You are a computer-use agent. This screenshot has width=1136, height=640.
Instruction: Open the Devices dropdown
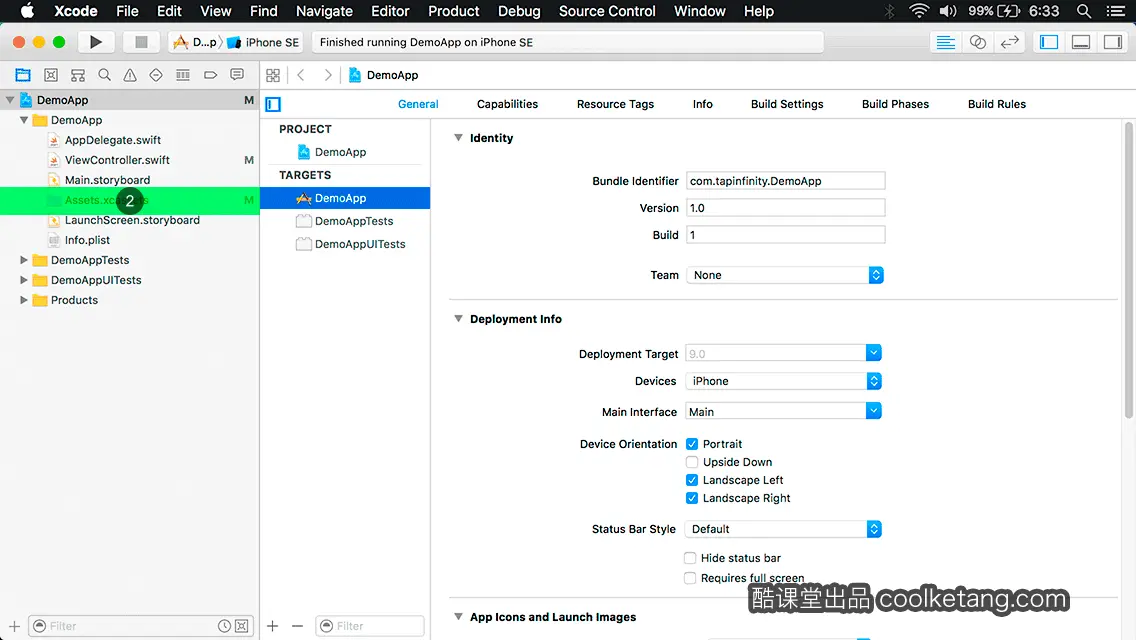point(784,381)
